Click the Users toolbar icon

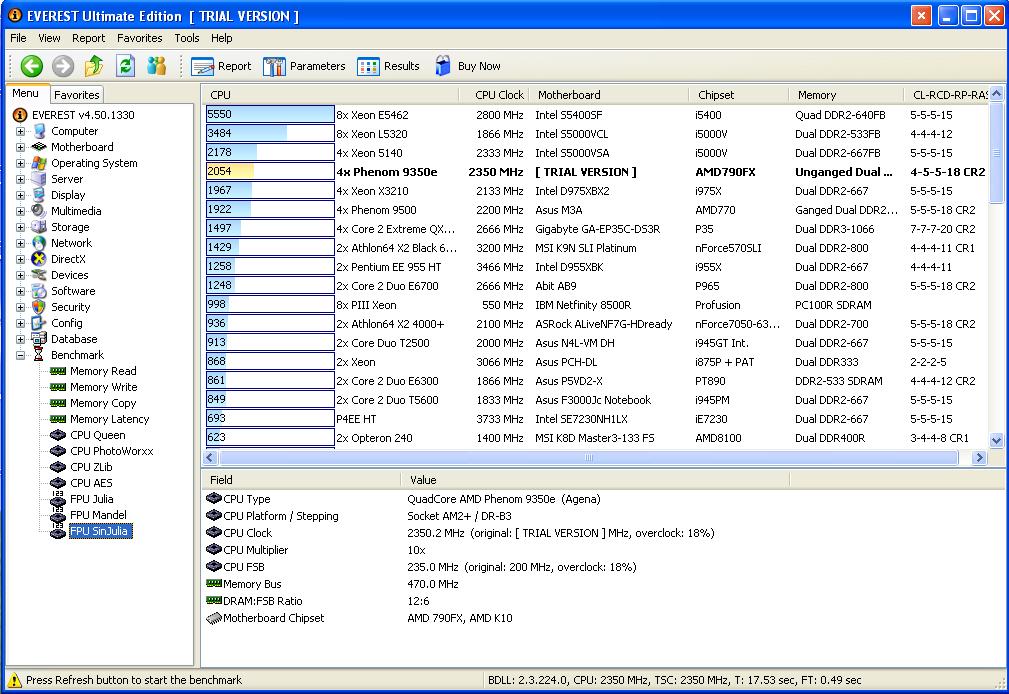(x=156, y=66)
